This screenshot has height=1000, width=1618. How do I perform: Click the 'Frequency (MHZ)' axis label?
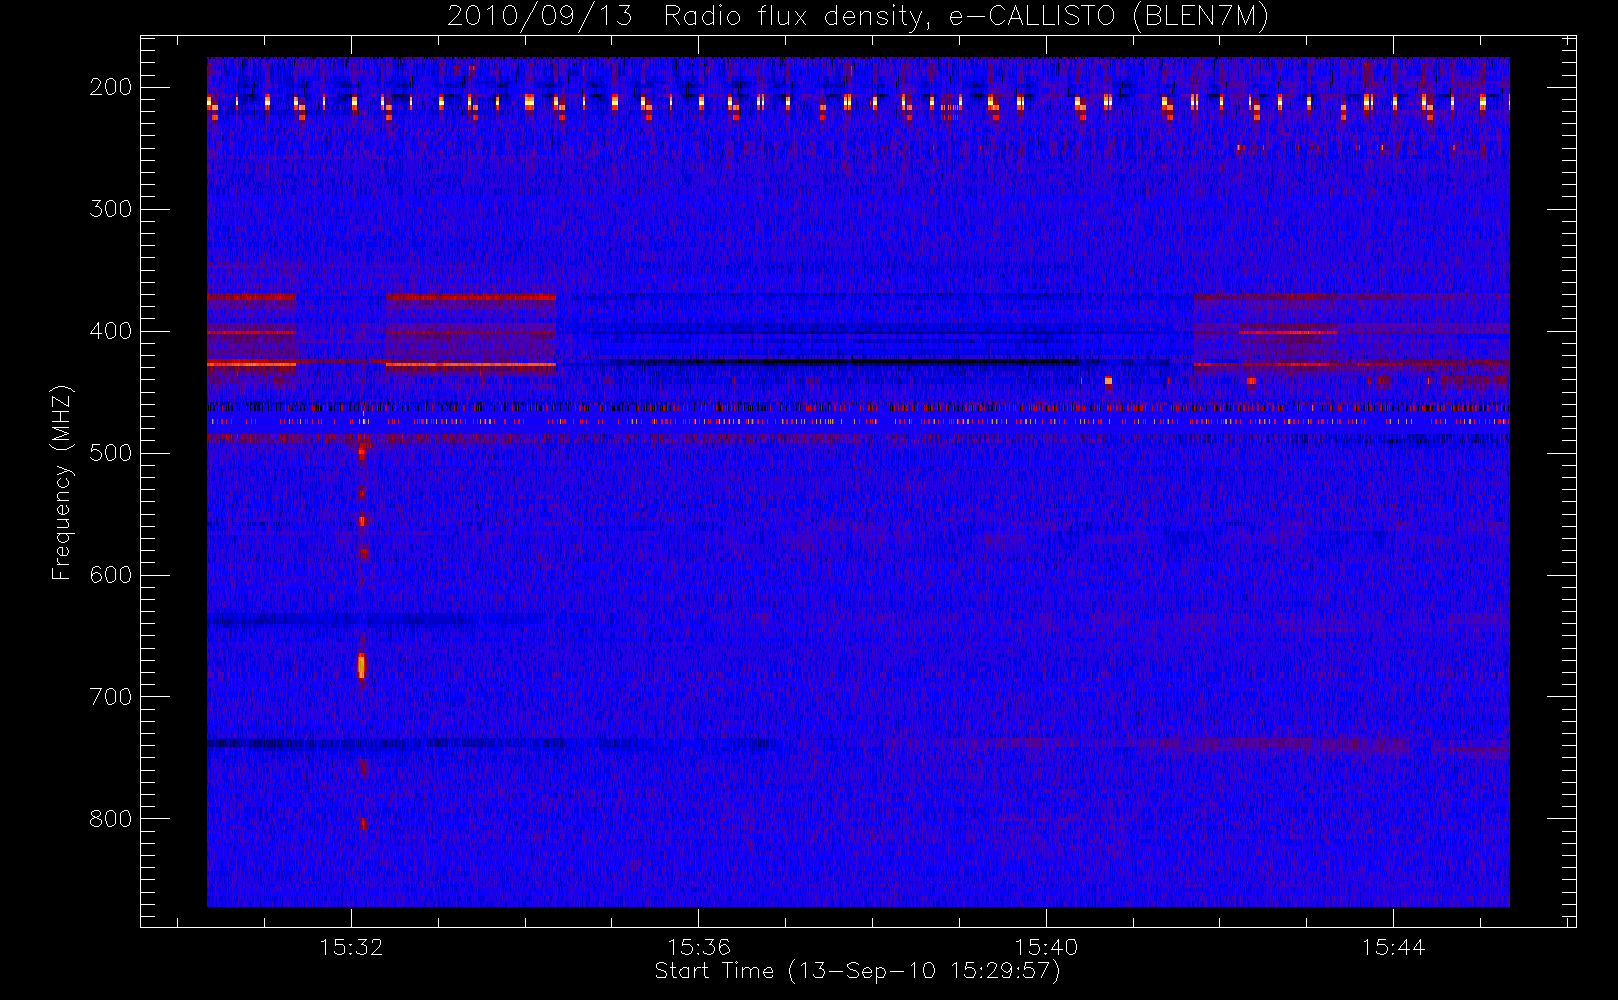tap(63, 482)
